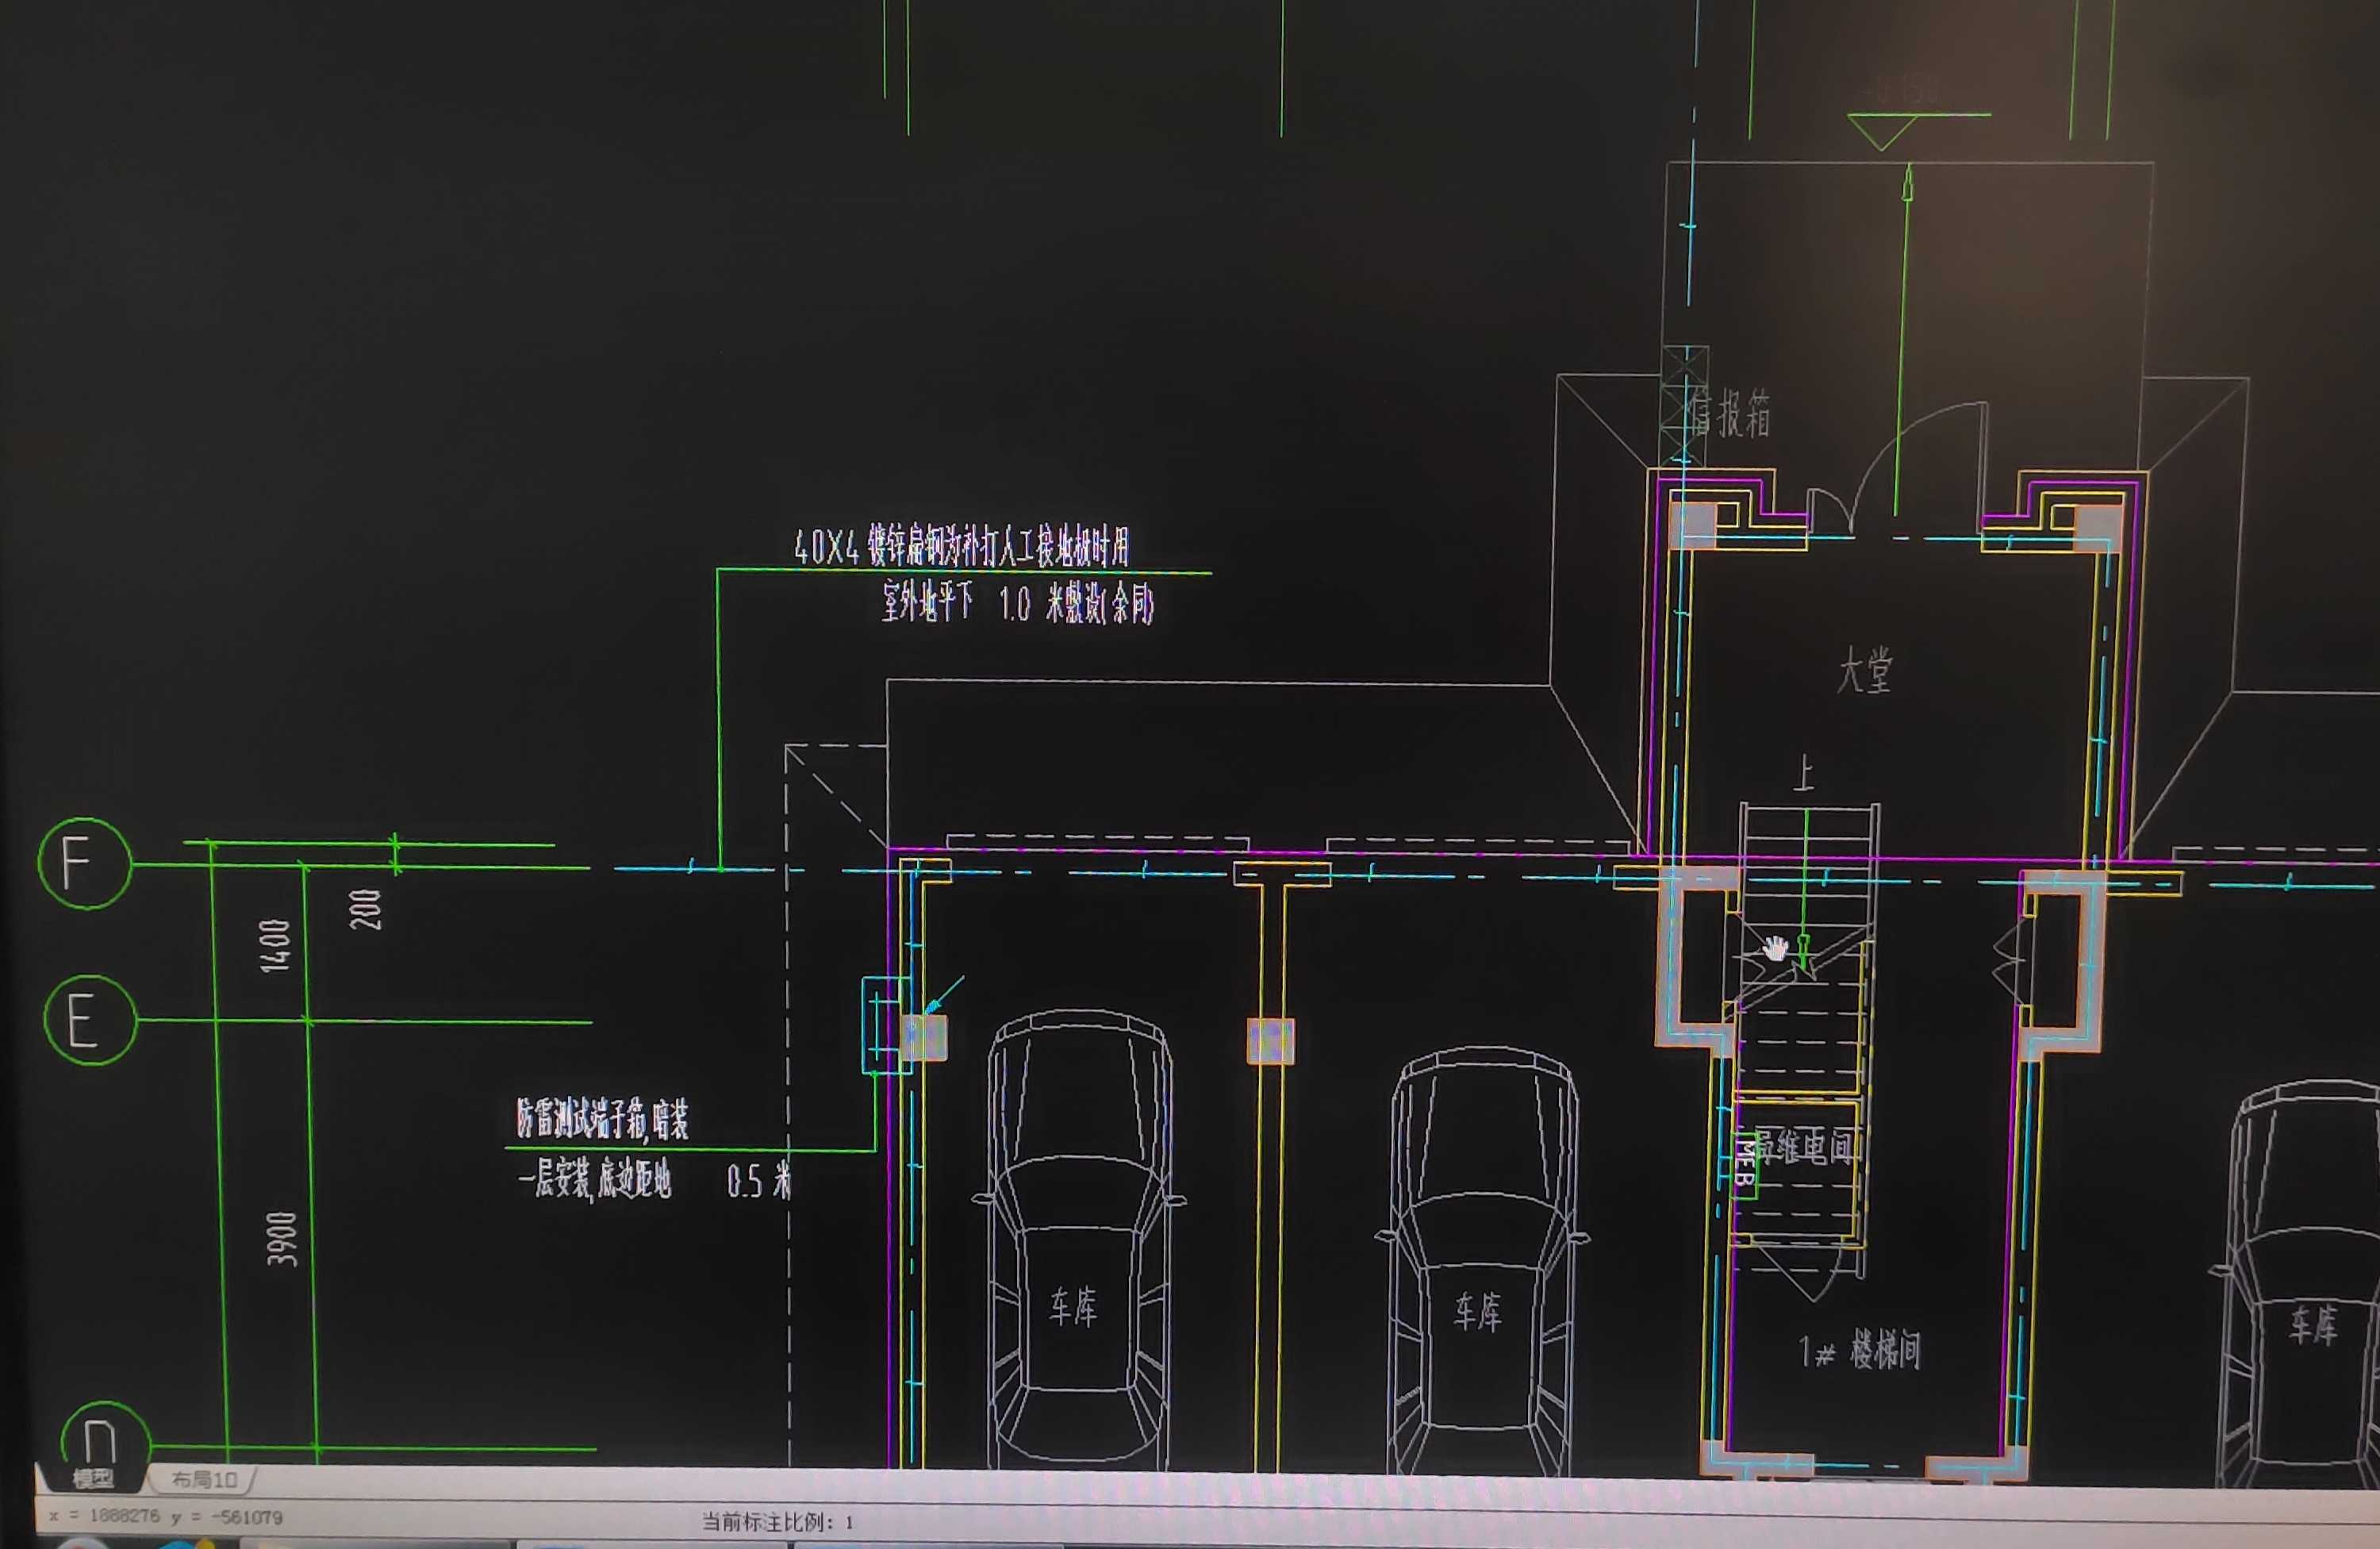This screenshot has height=1549, width=2380.
Task: Select the gray column on the yellow partition wall
Action: pyautogui.click(x=1270, y=1040)
